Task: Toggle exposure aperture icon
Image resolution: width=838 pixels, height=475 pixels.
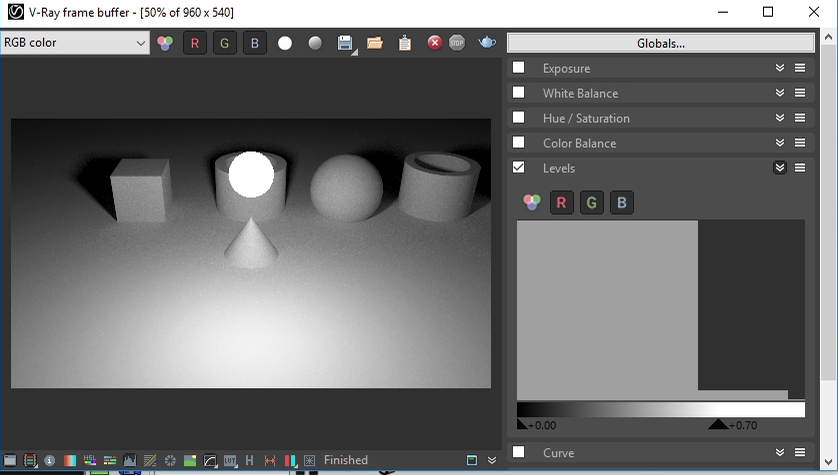Action: click(170, 460)
